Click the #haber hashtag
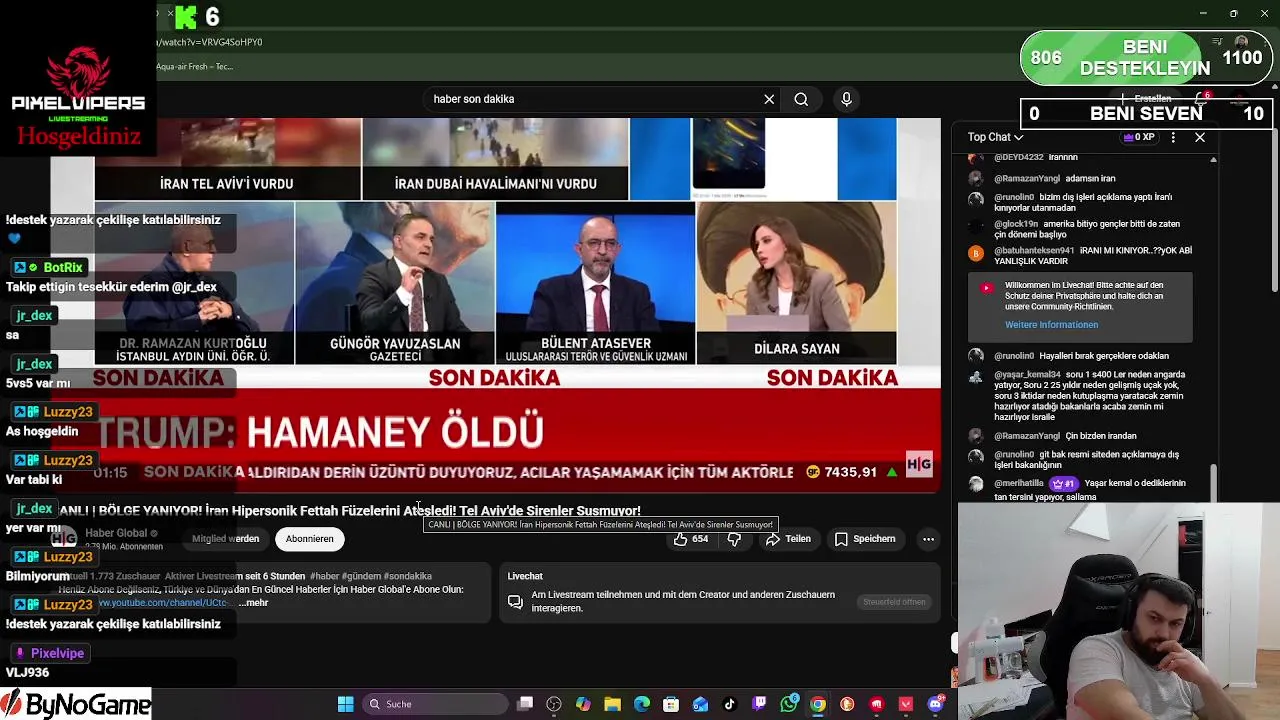Image resolution: width=1280 pixels, height=720 pixels. (x=325, y=576)
